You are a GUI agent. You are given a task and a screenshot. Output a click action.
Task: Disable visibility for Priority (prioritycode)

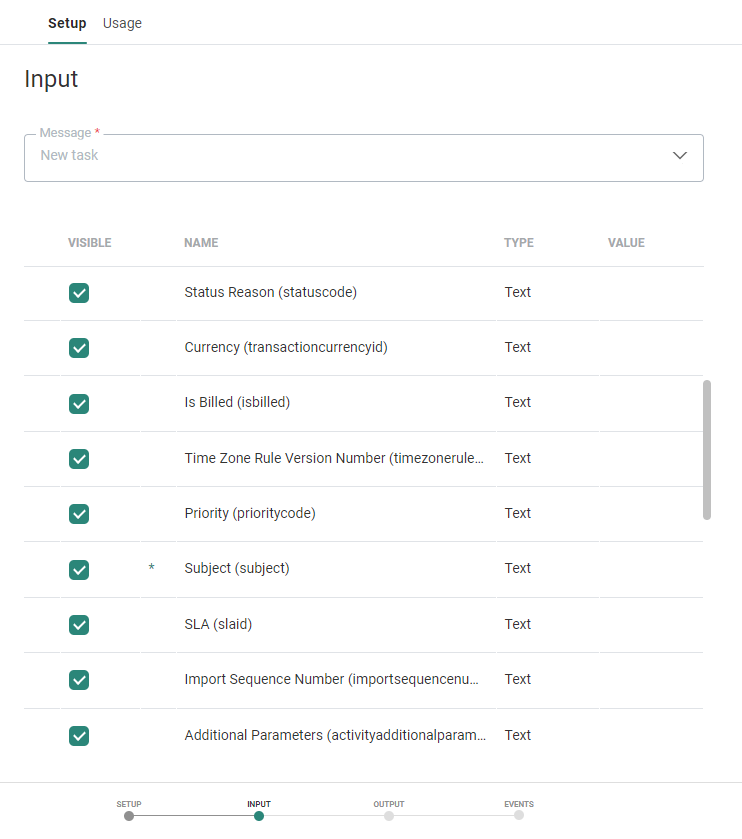(x=79, y=513)
